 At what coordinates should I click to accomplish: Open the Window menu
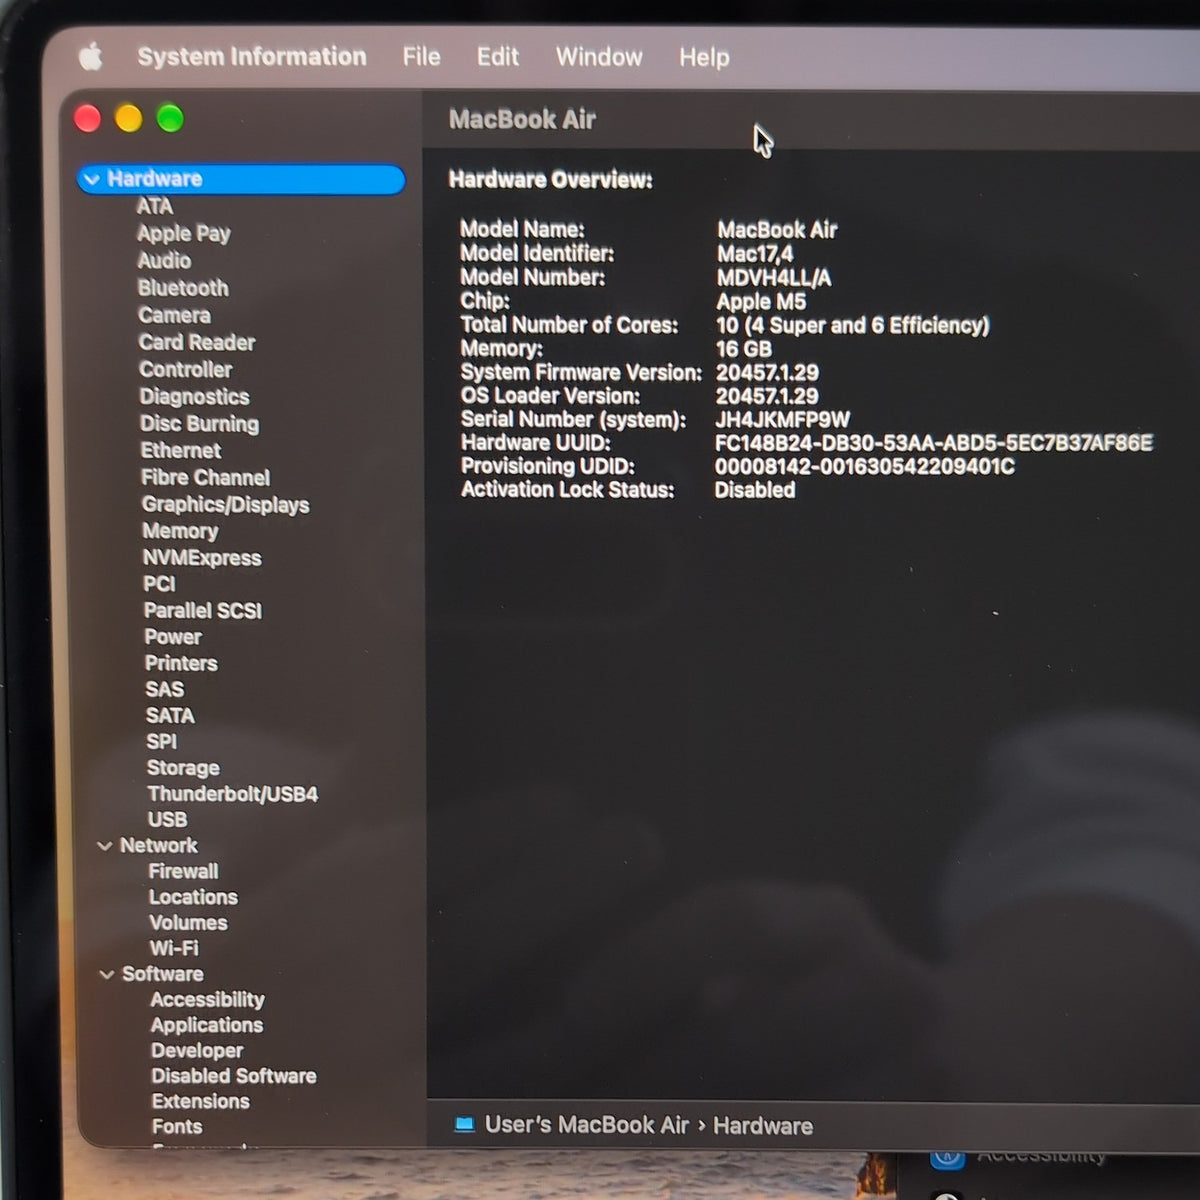599,57
